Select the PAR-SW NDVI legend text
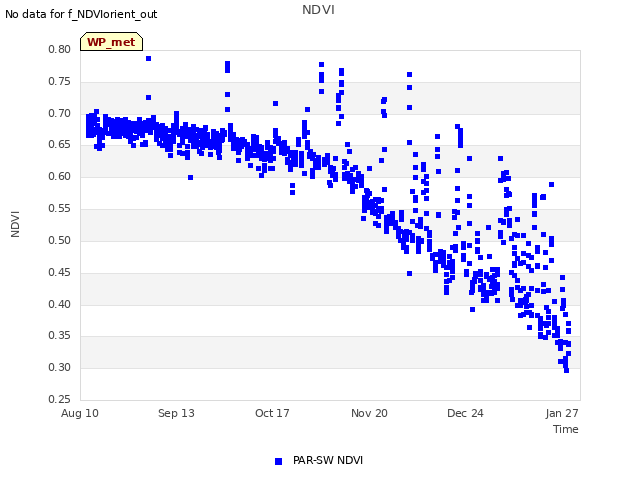 click(x=328, y=460)
